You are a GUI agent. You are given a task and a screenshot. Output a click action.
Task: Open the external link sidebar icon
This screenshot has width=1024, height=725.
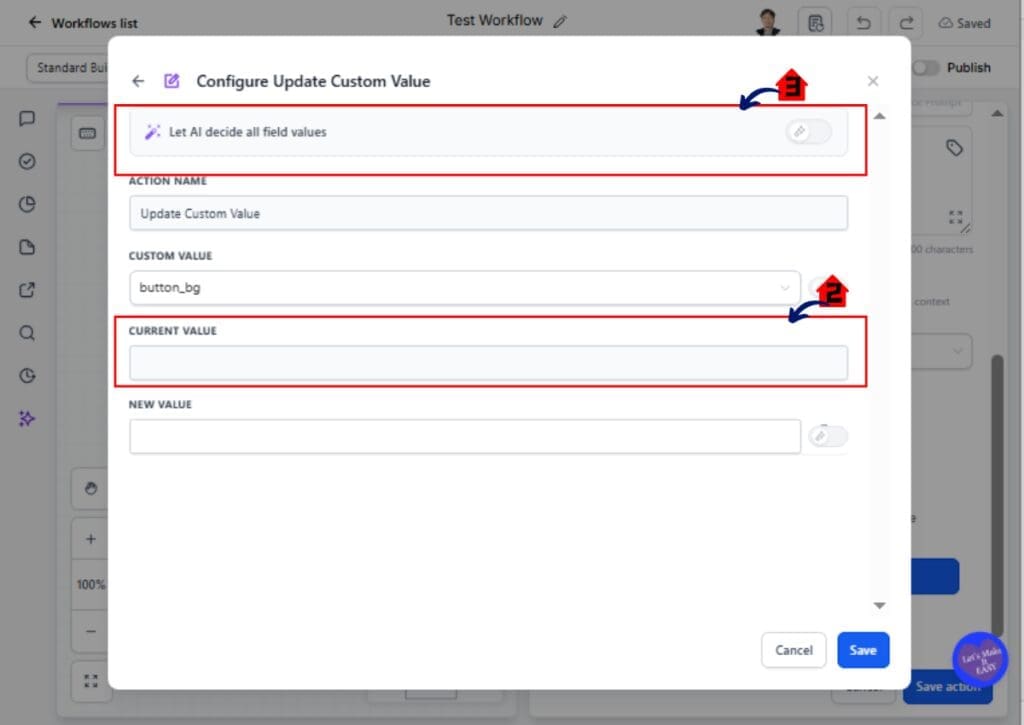(x=27, y=290)
